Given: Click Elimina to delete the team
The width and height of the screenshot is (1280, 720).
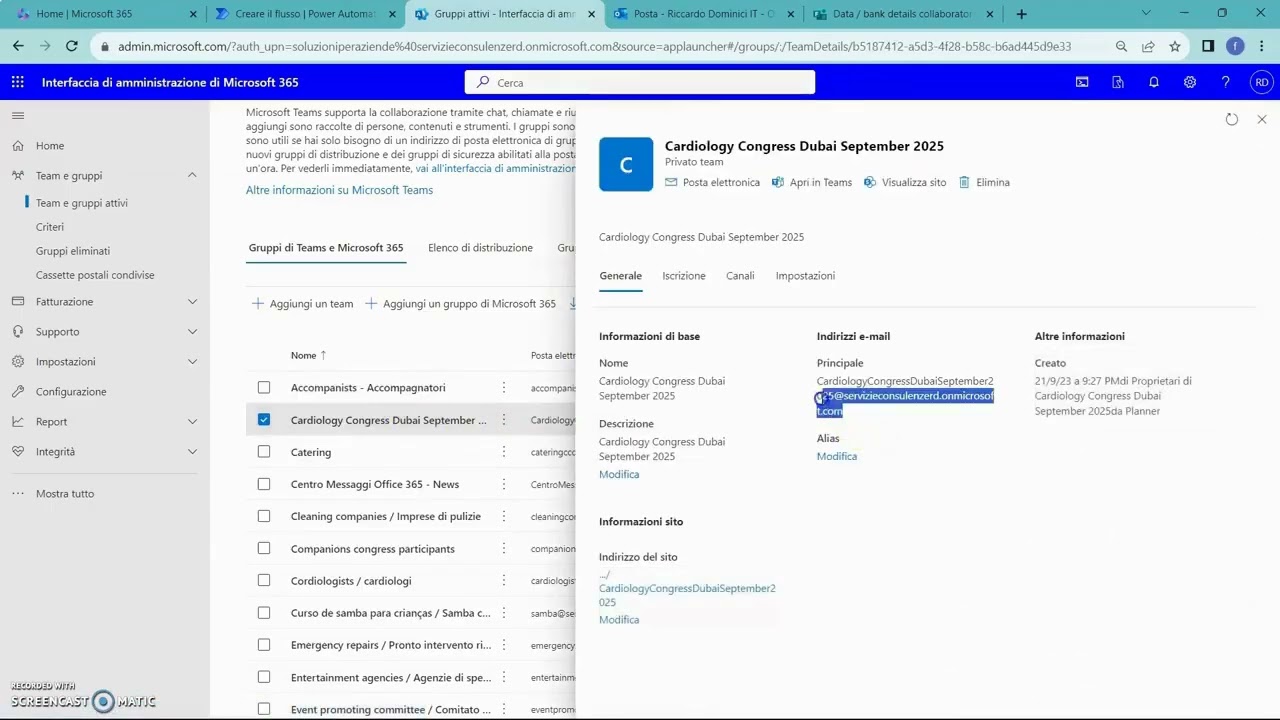Looking at the screenshot, I should (984, 182).
